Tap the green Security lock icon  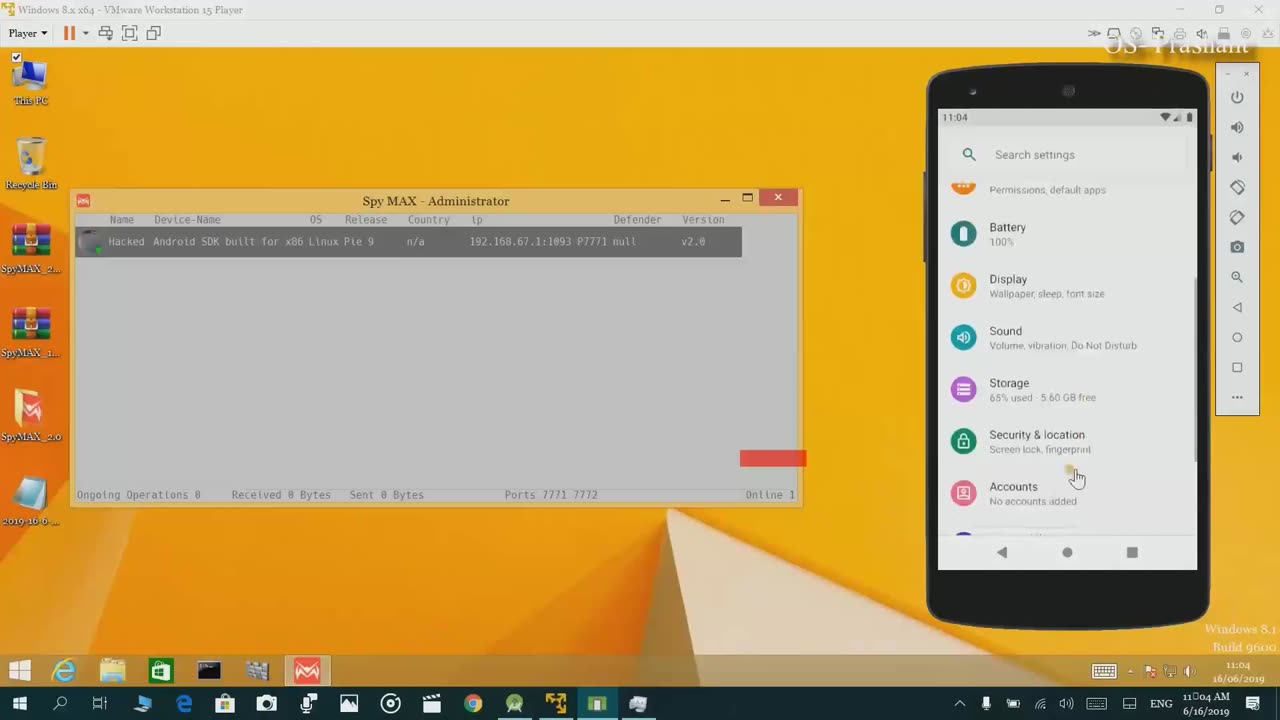tap(963, 441)
